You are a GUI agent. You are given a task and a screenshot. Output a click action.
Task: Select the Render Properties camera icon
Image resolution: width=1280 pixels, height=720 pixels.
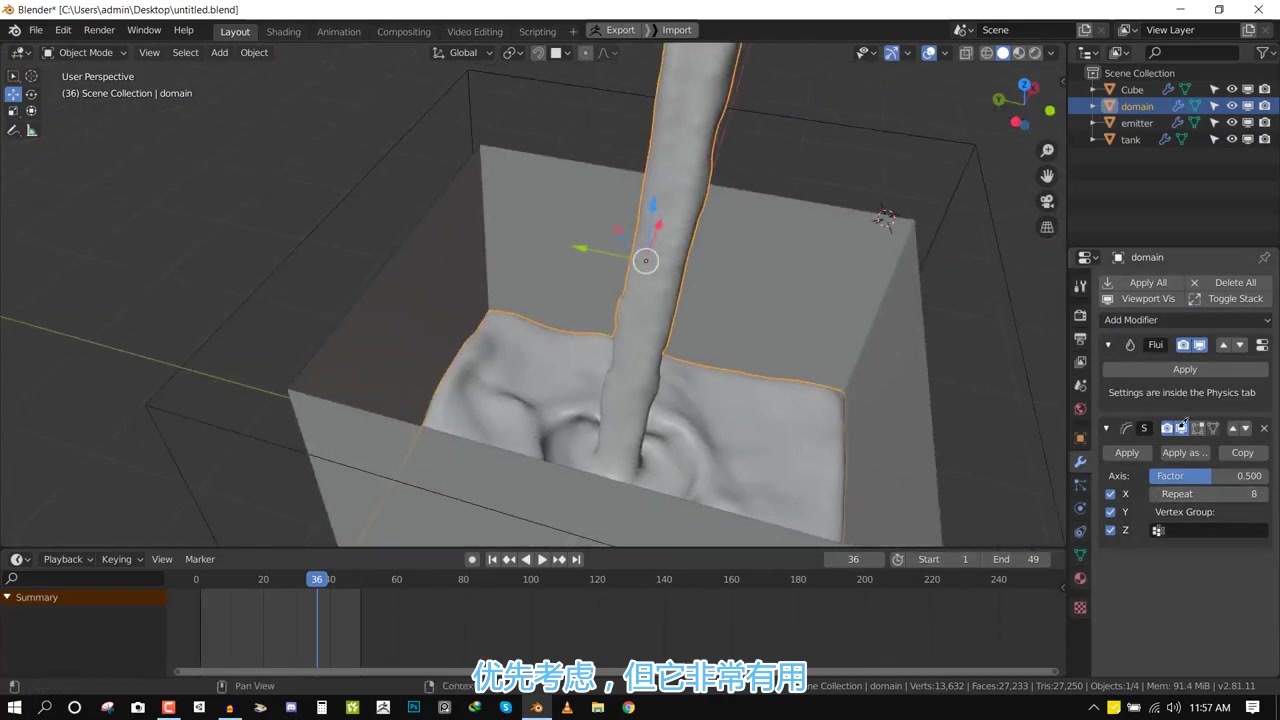tap(1080, 313)
